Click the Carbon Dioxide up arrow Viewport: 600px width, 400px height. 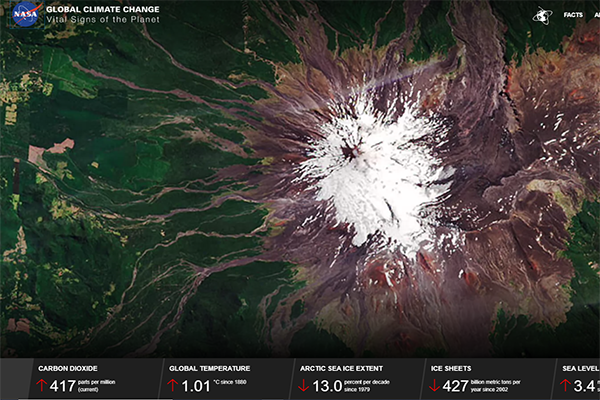point(41,385)
